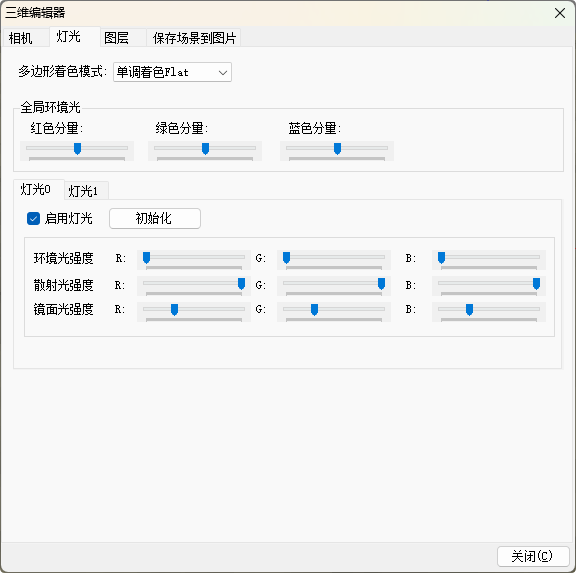This screenshot has width=576, height=573.
Task: Select the 灯光0 sub-tab
Action: (x=39, y=190)
